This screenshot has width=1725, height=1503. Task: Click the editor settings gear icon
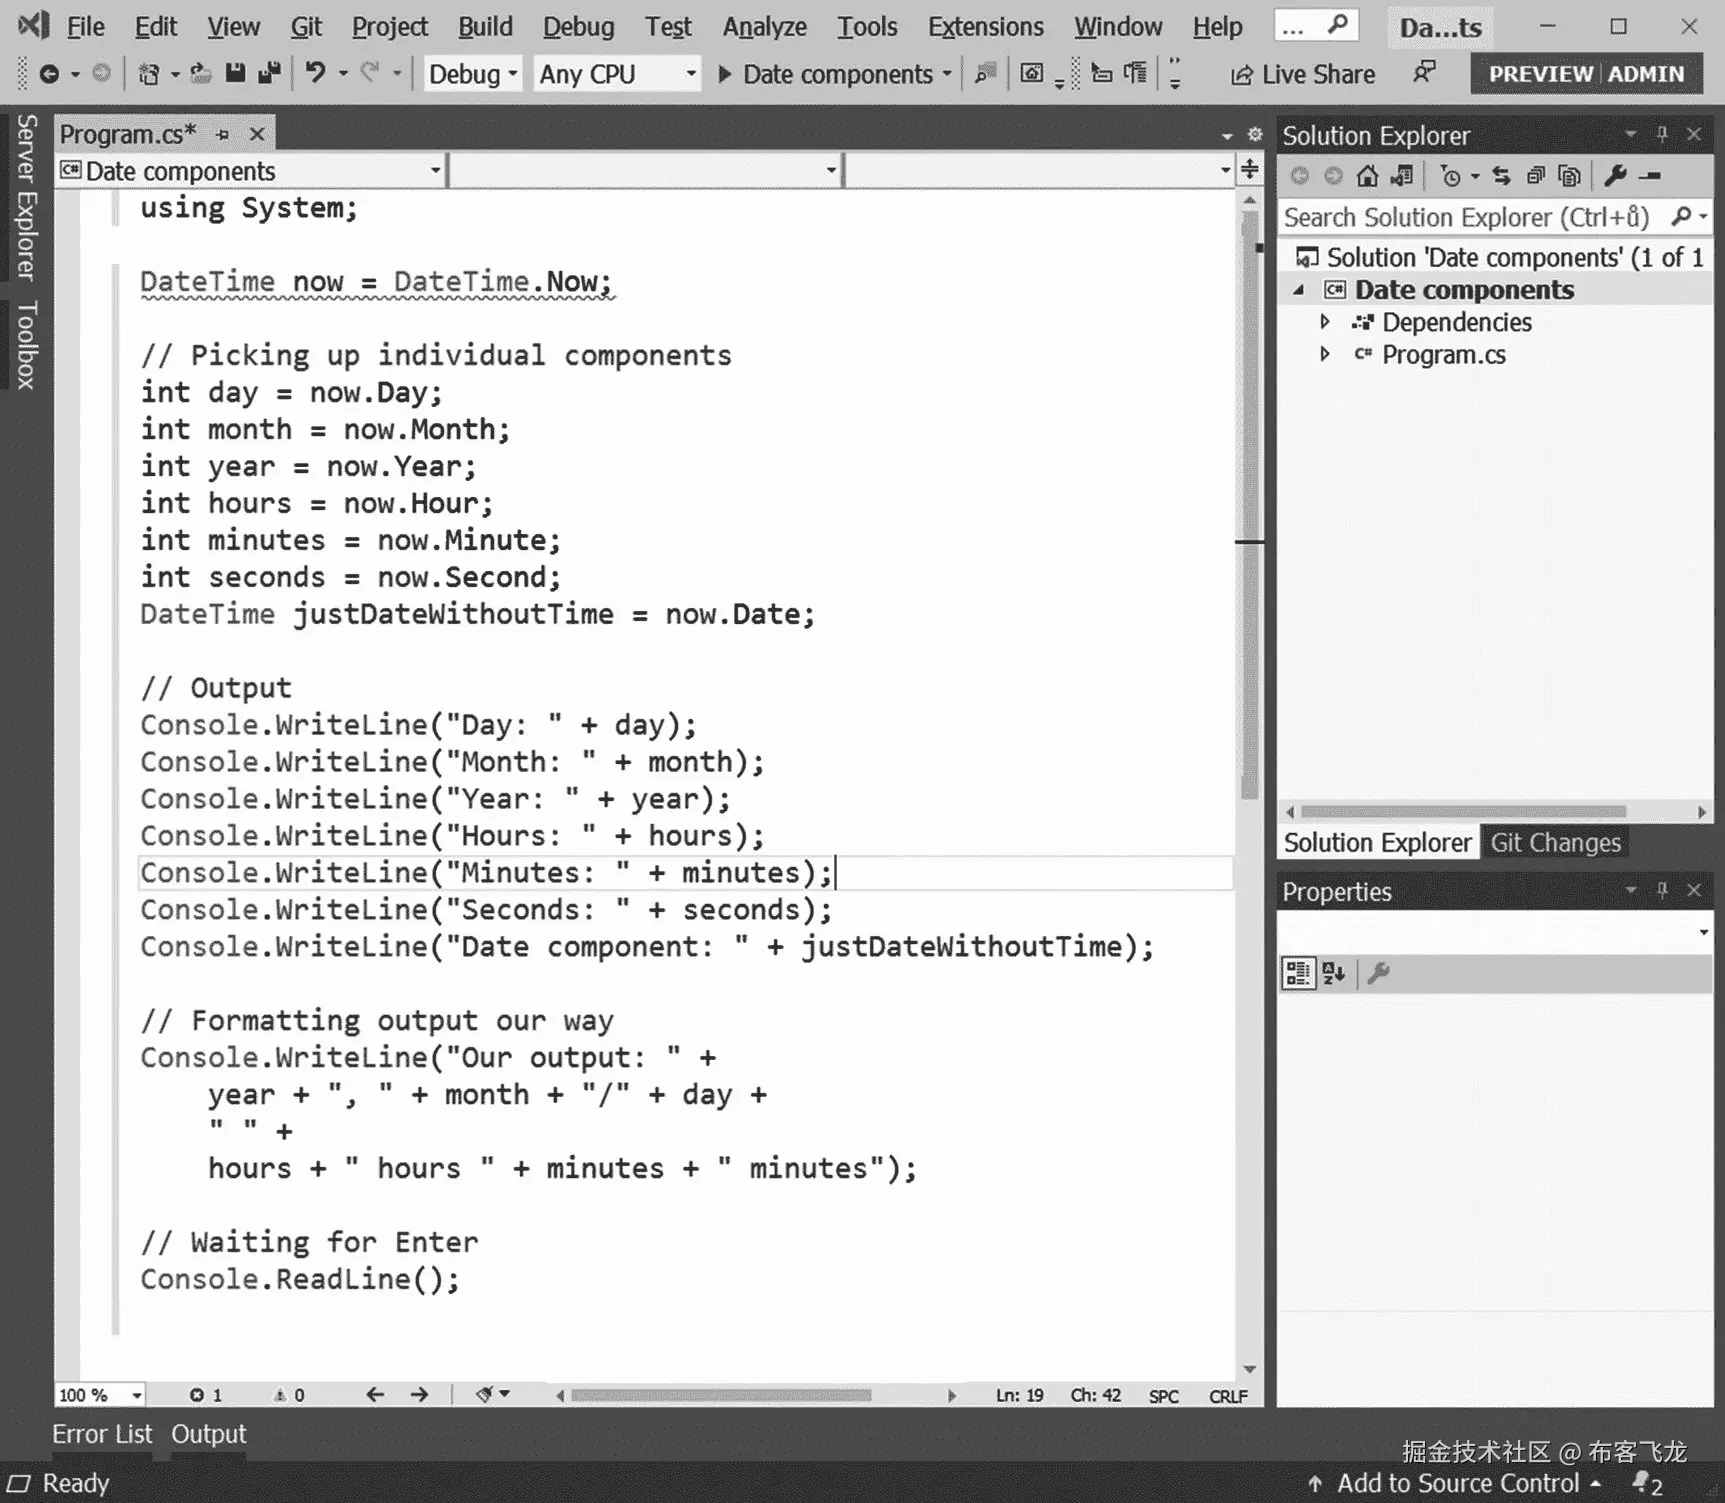[1255, 134]
